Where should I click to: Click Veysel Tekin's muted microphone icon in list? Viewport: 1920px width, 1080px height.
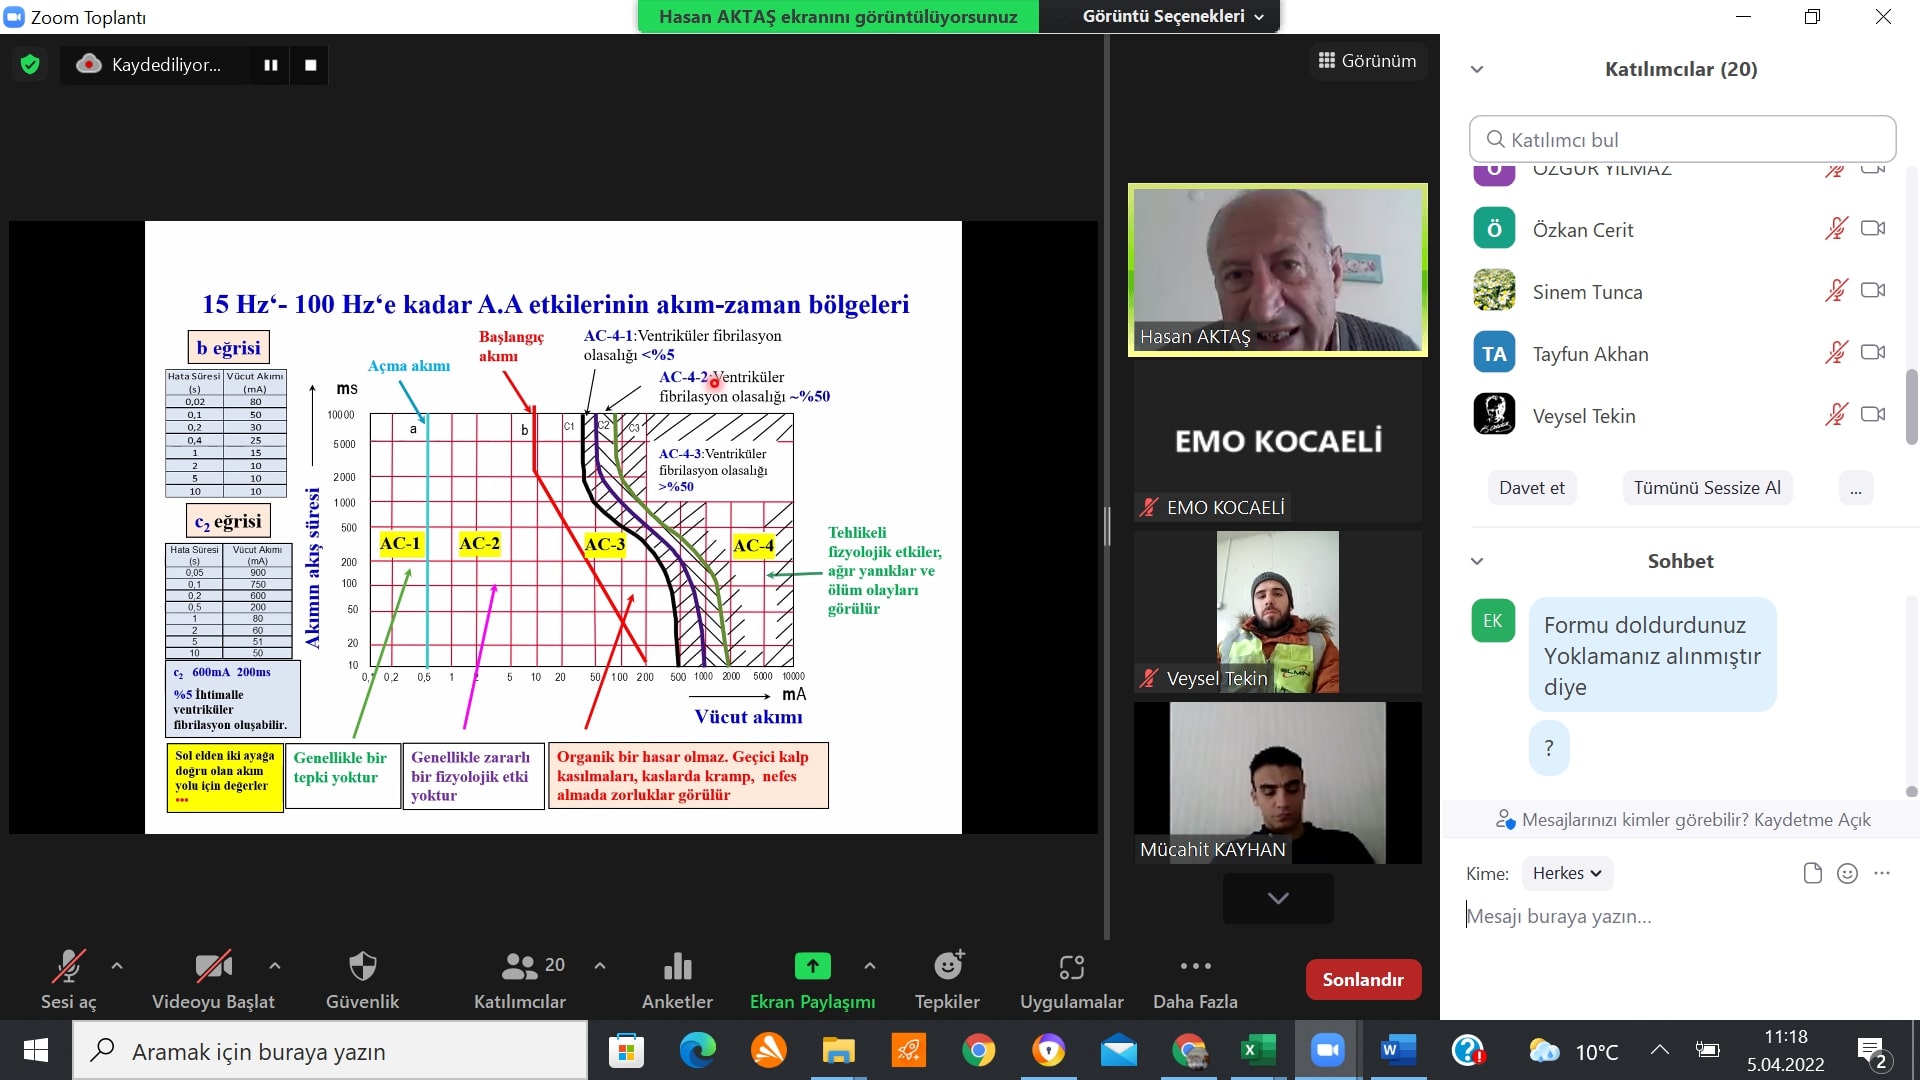pos(1836,415)
